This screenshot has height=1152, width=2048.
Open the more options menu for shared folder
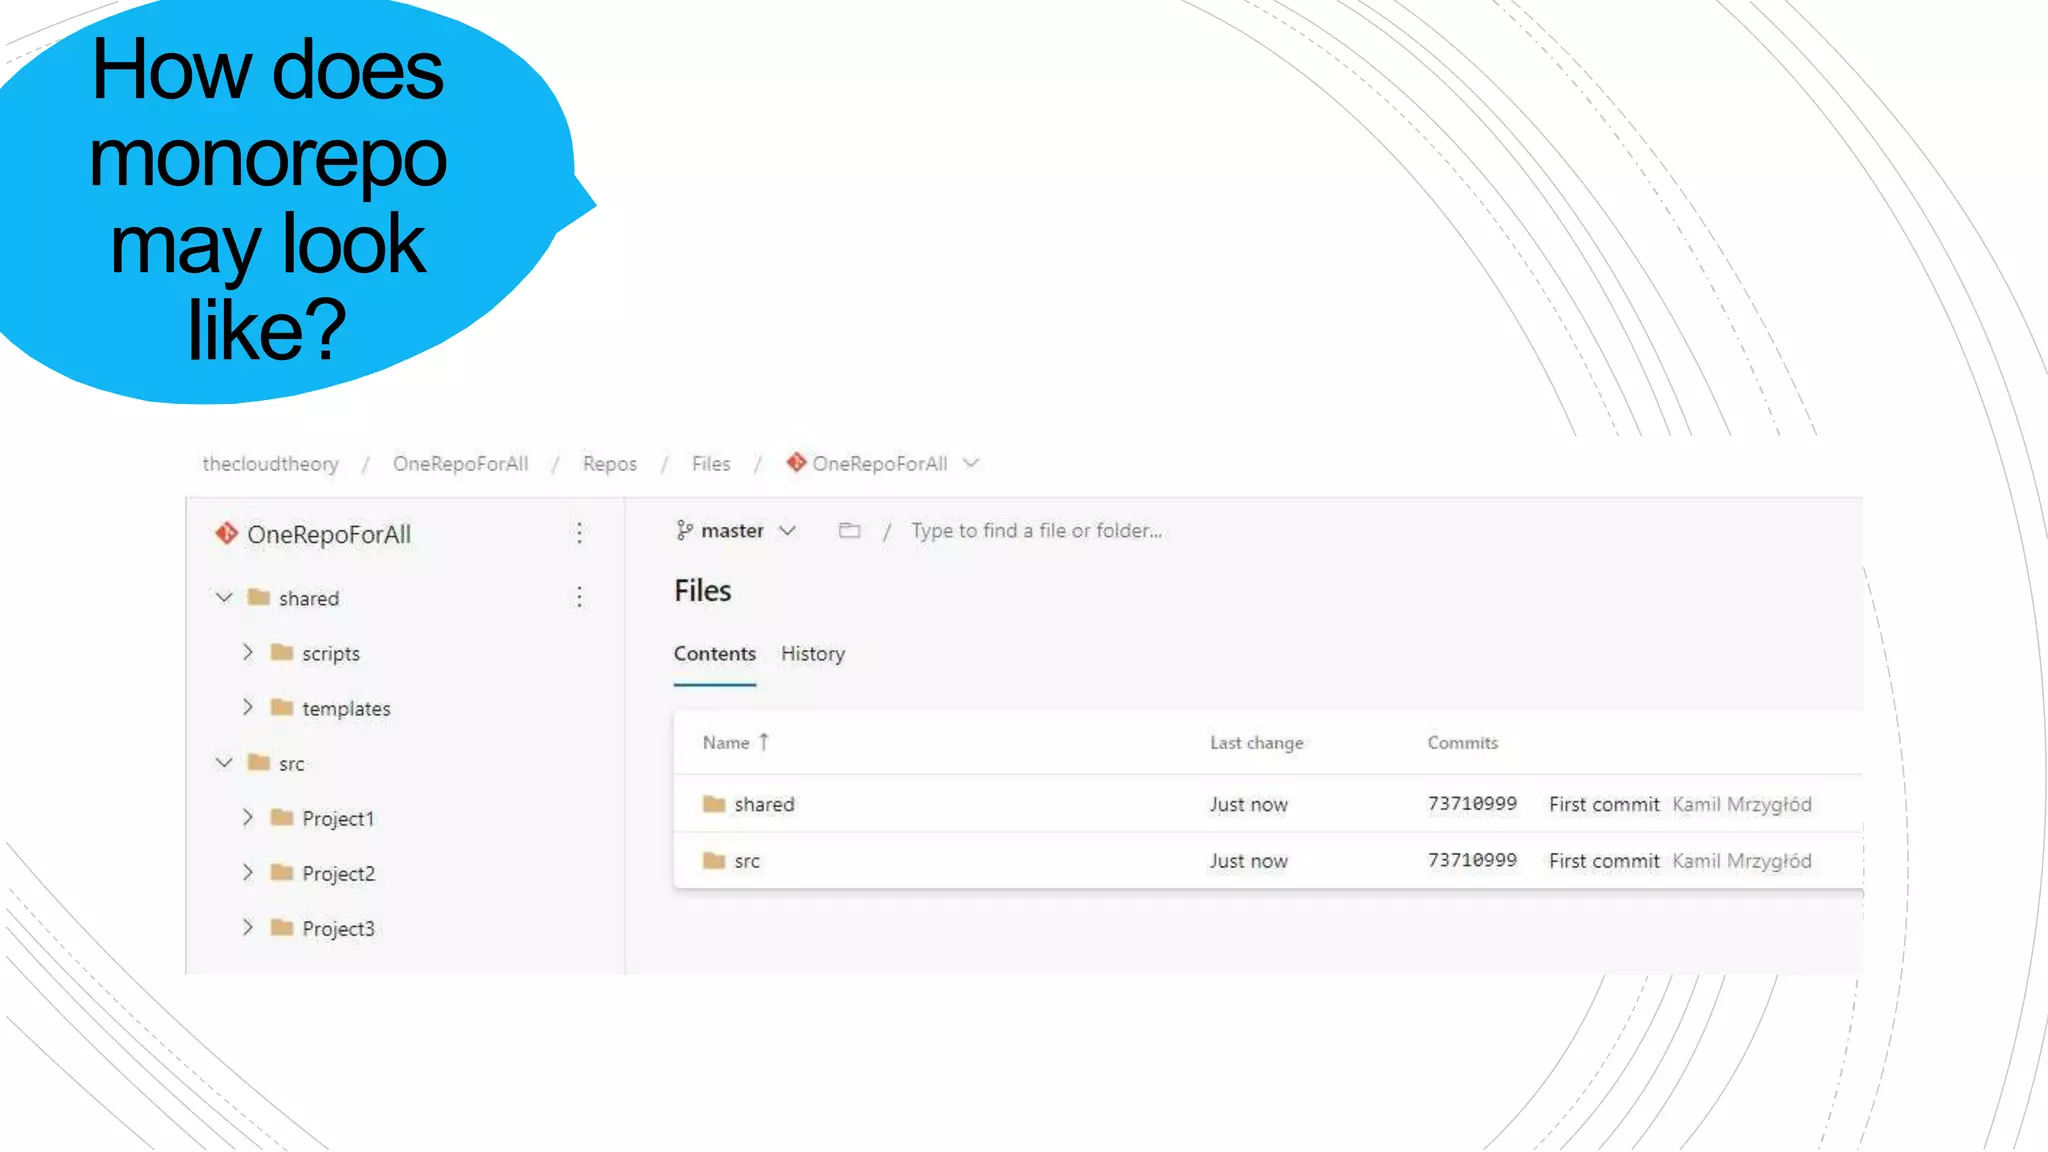(x=579, y=597)
